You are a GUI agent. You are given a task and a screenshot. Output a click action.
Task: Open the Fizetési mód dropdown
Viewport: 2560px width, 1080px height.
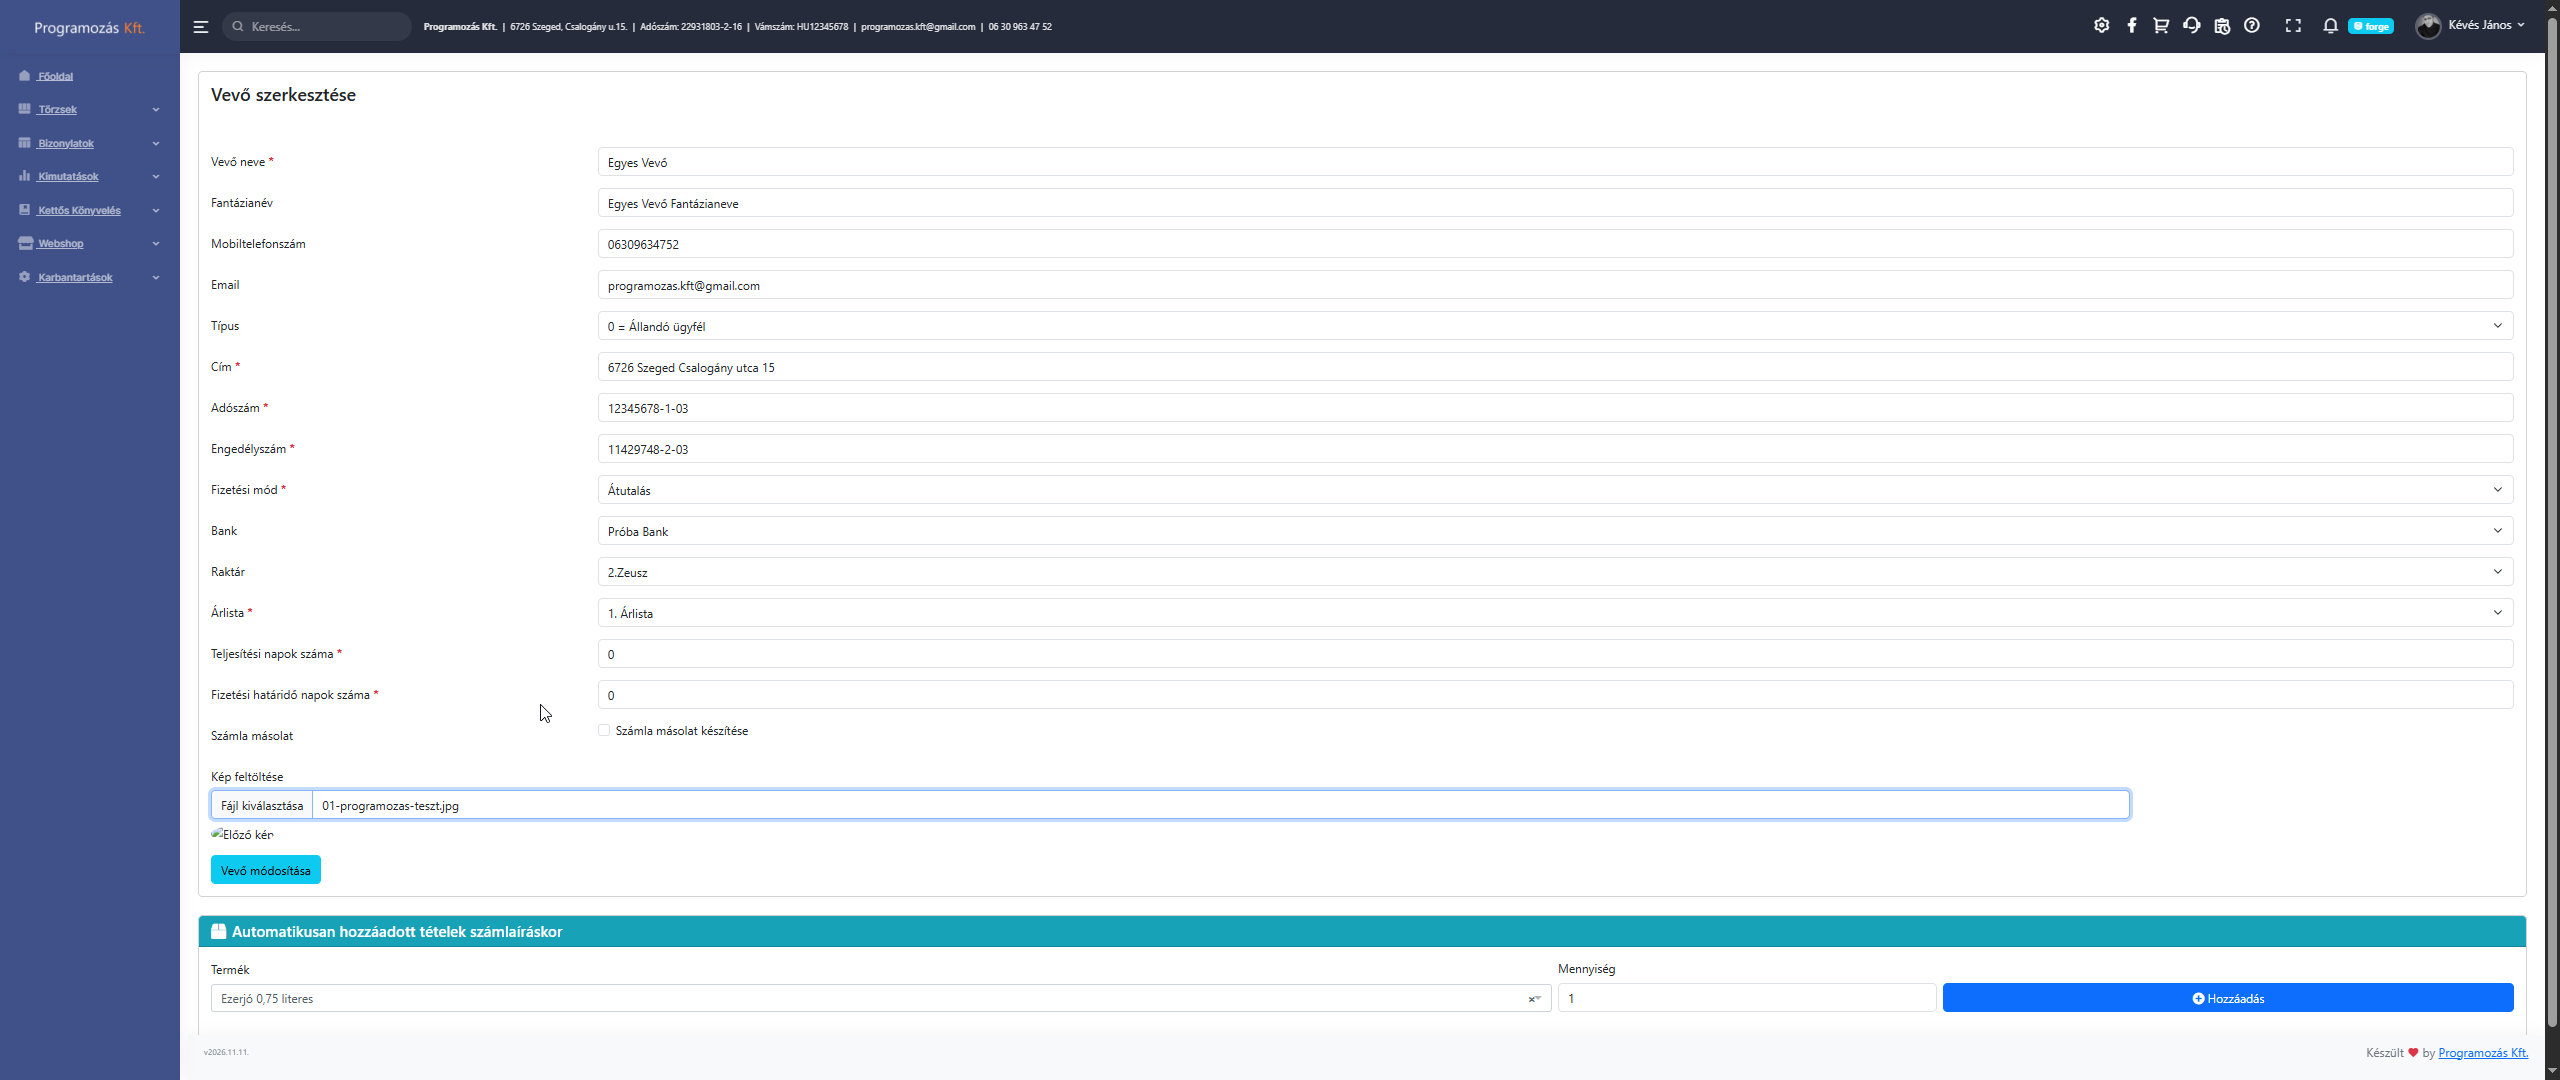coord(1555,490)
